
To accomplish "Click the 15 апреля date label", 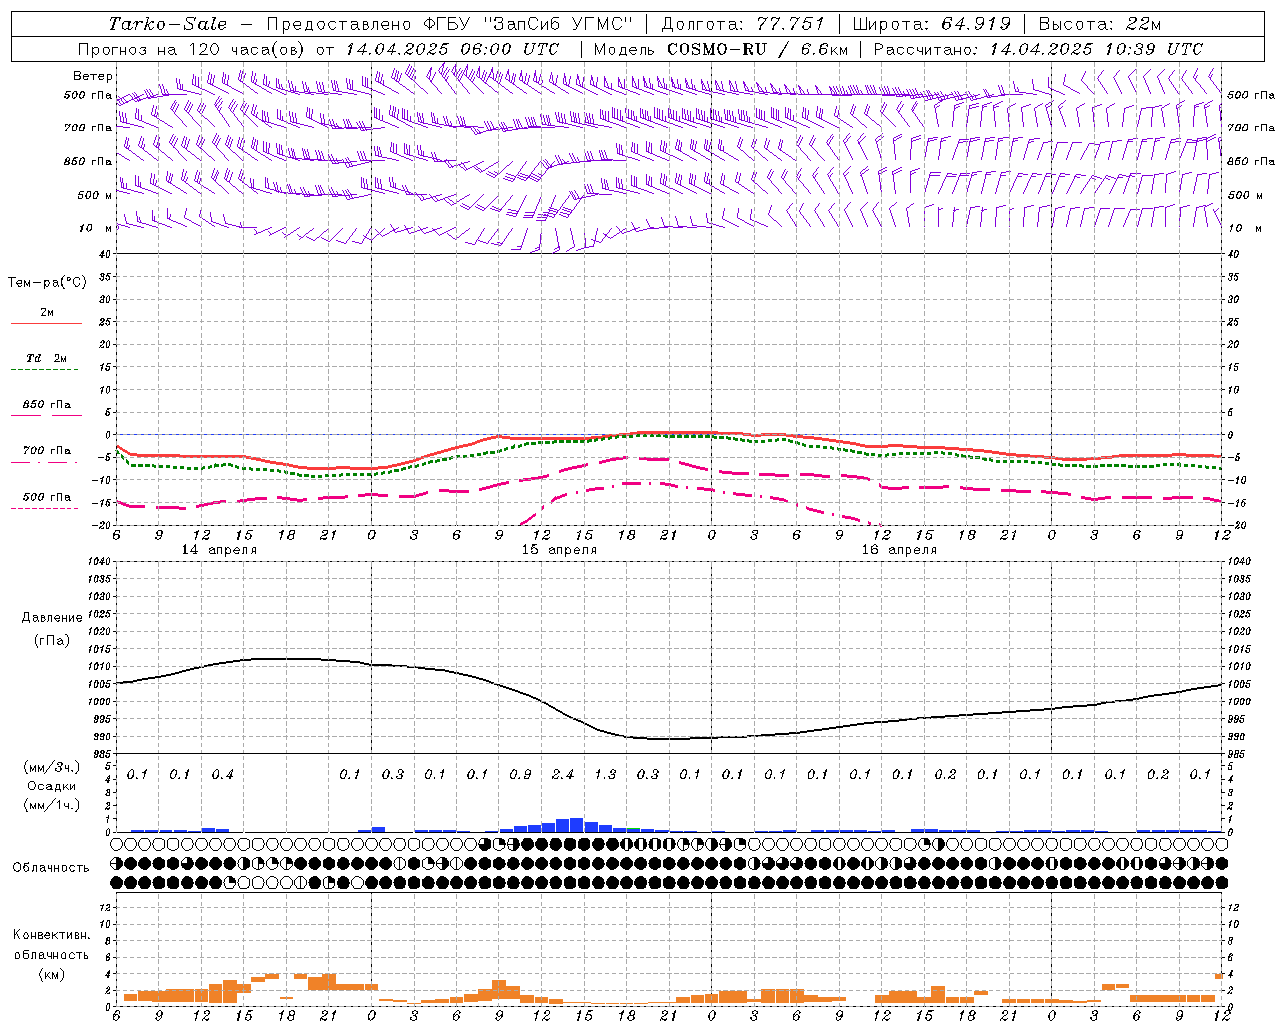I will click(x=559, y=550).
